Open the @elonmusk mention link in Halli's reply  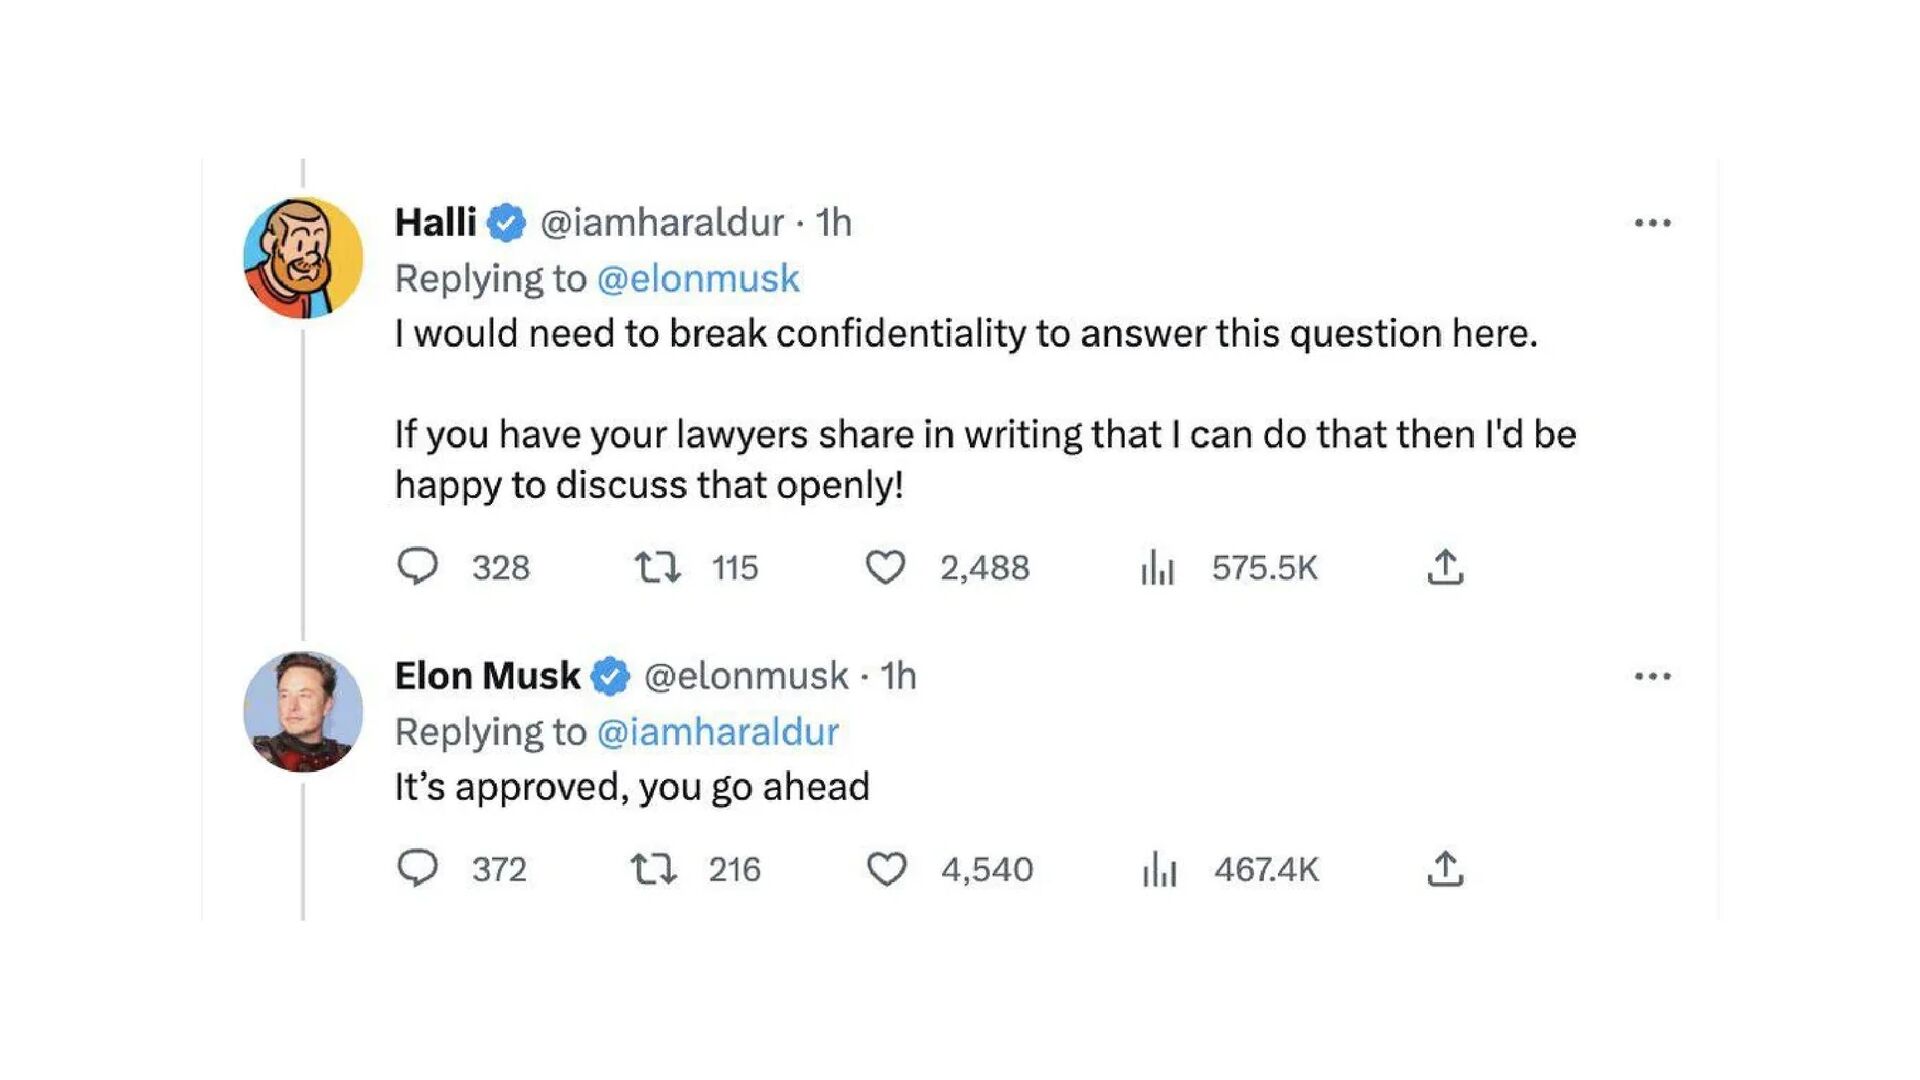coord(698,279)
